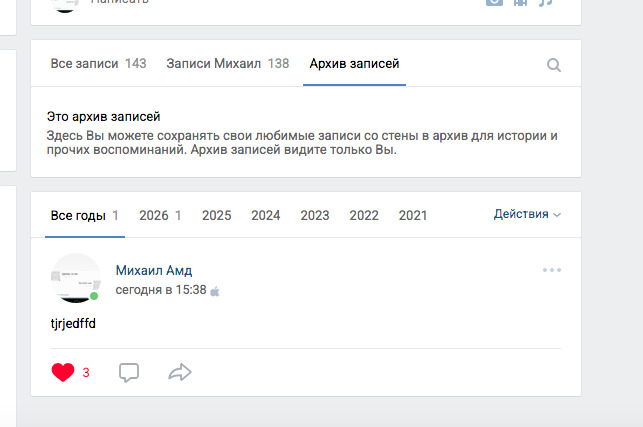The image size is (643, 427).
Task: Click the post author's round avatar
Action: pos(75,278)
